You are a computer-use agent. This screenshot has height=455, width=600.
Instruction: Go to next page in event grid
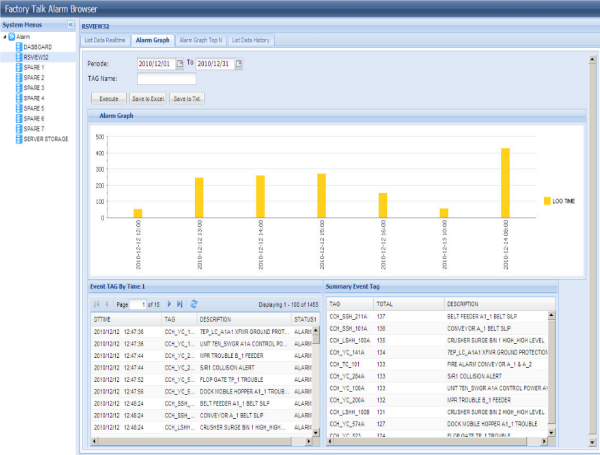coord(170,303)
